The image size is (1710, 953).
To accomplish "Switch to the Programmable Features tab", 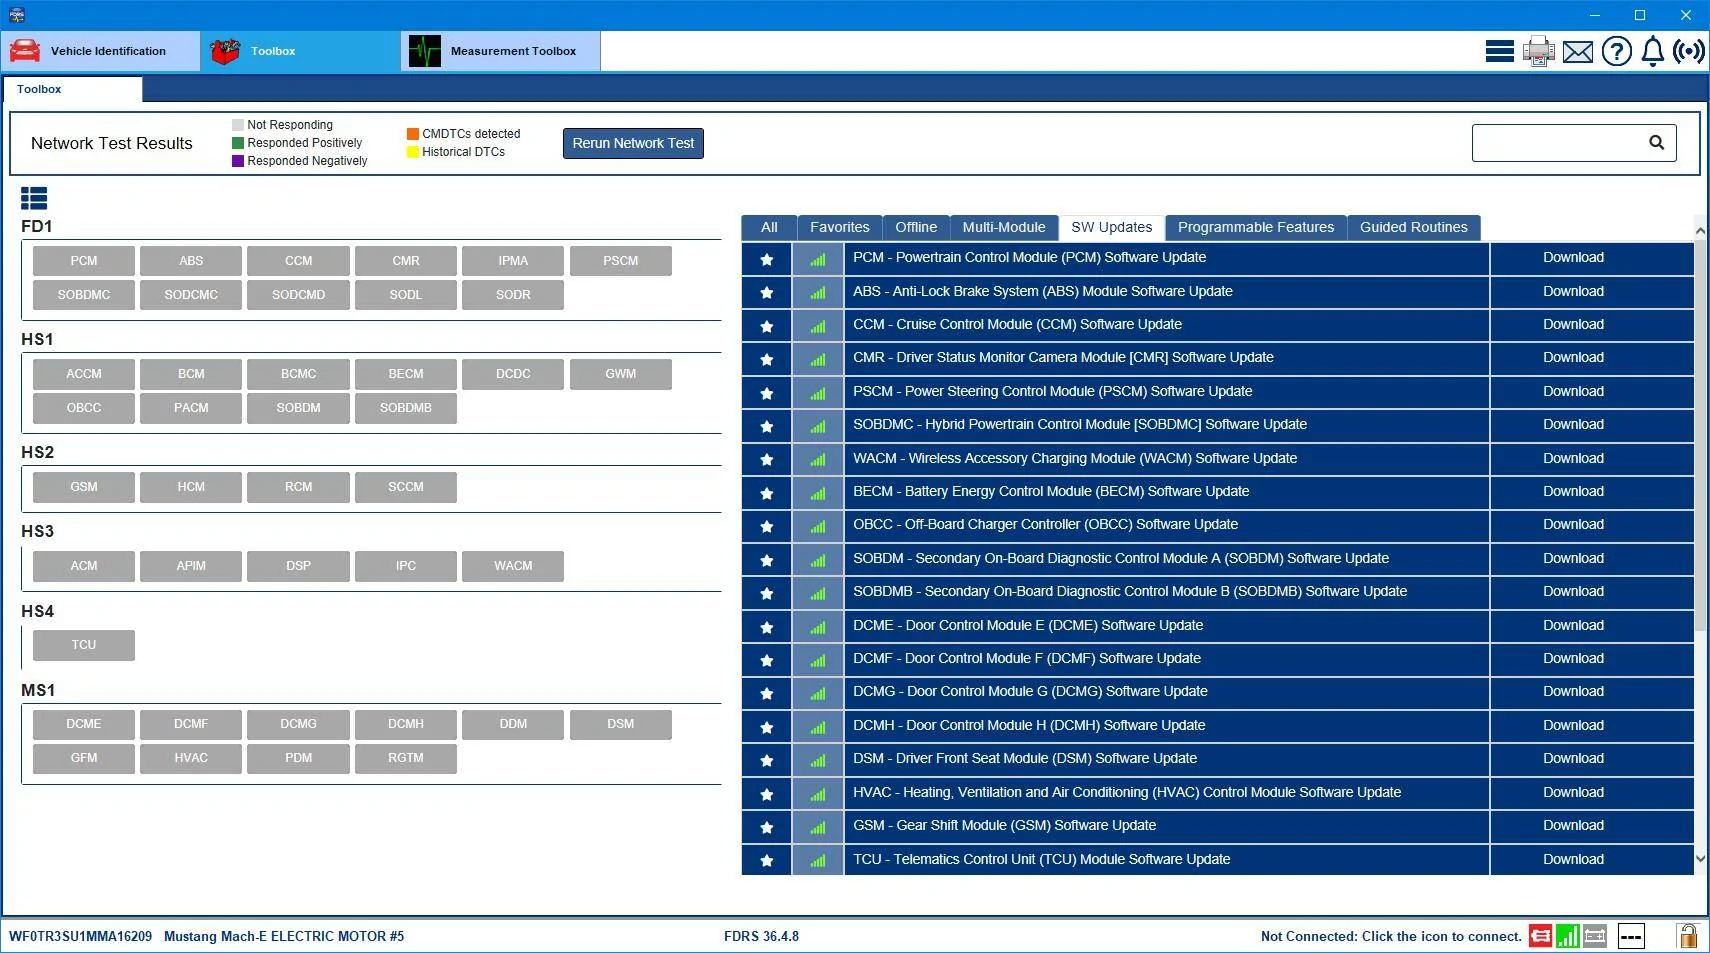I will tap(1256, 228).
